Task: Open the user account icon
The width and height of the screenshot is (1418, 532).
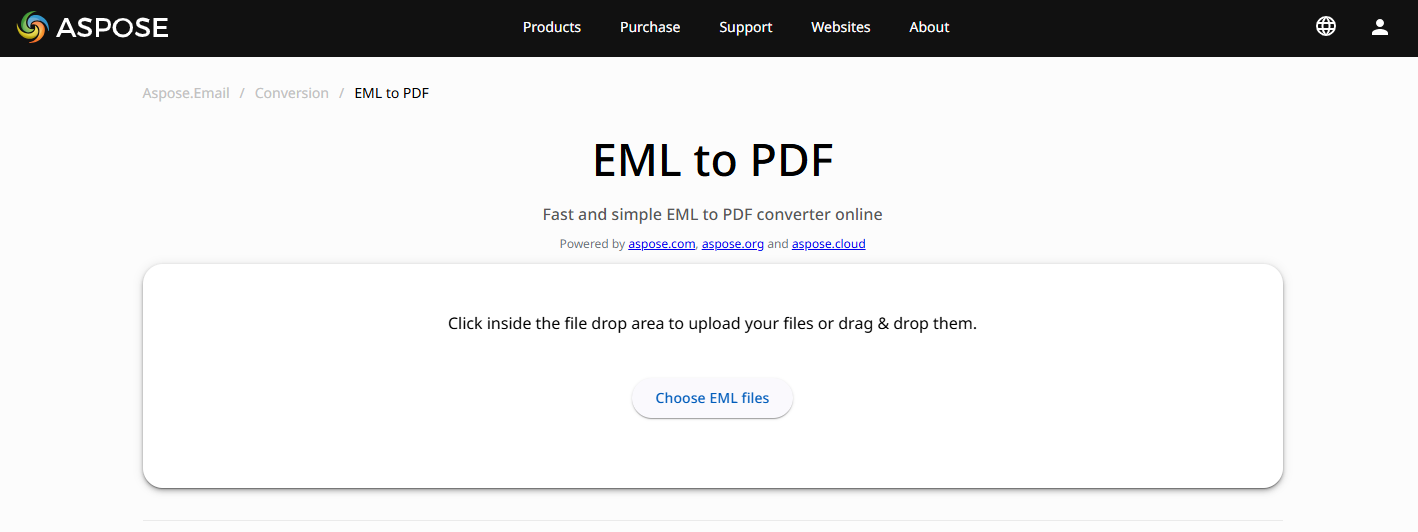Action: (x=1380, y=27)
